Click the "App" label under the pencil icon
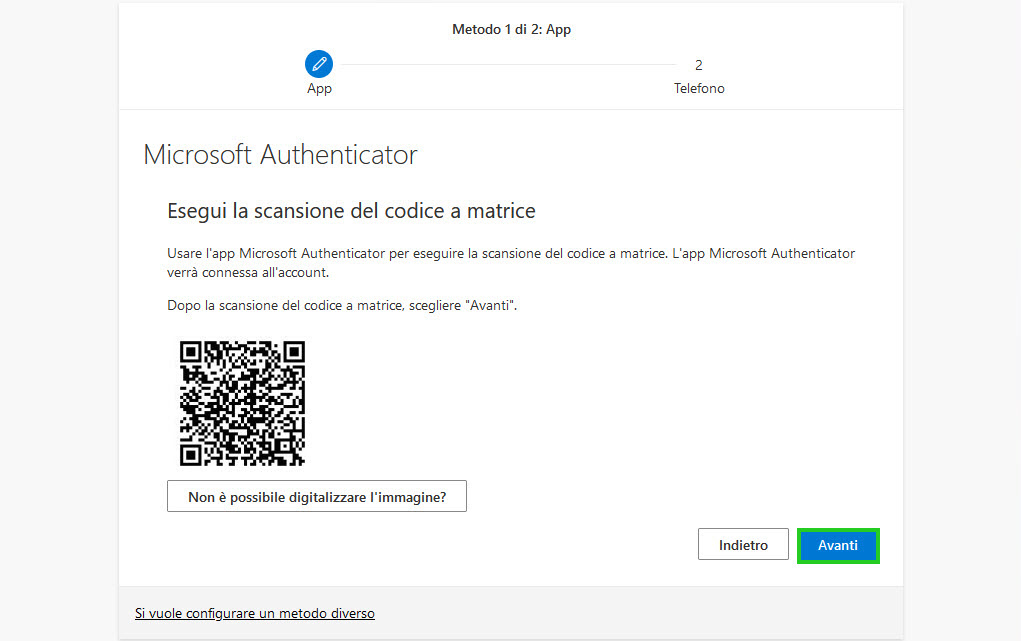Image resolution: width=1021 pixels, height=641 pixels. point(319,89)
